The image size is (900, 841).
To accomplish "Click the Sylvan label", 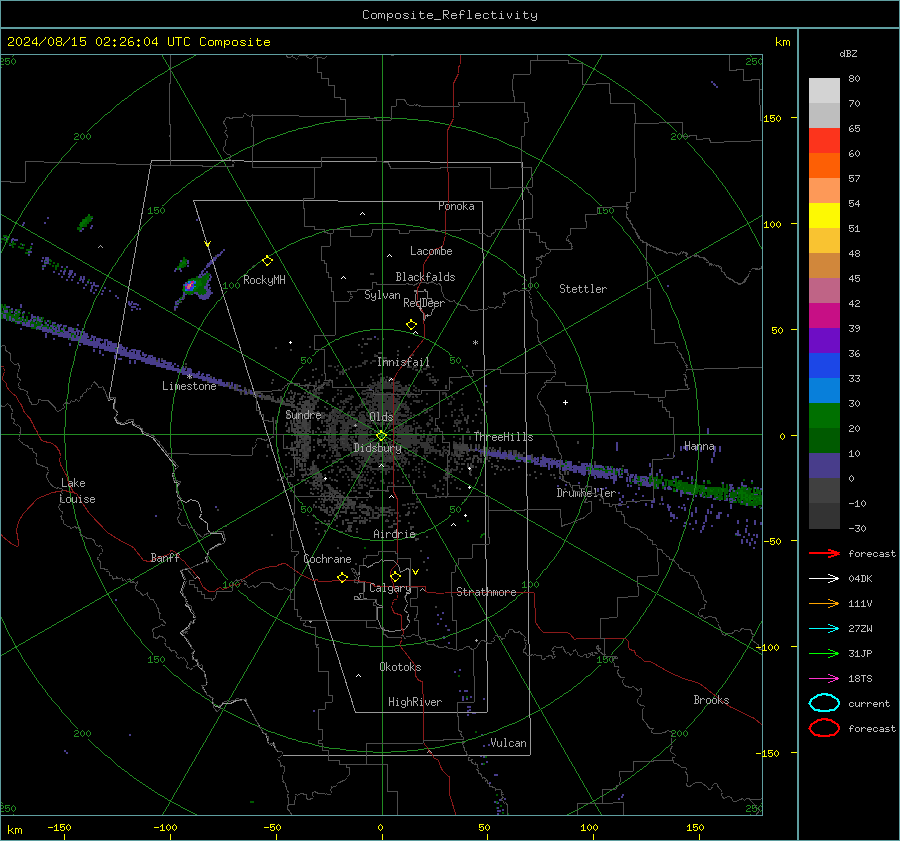I will (382, 295).
